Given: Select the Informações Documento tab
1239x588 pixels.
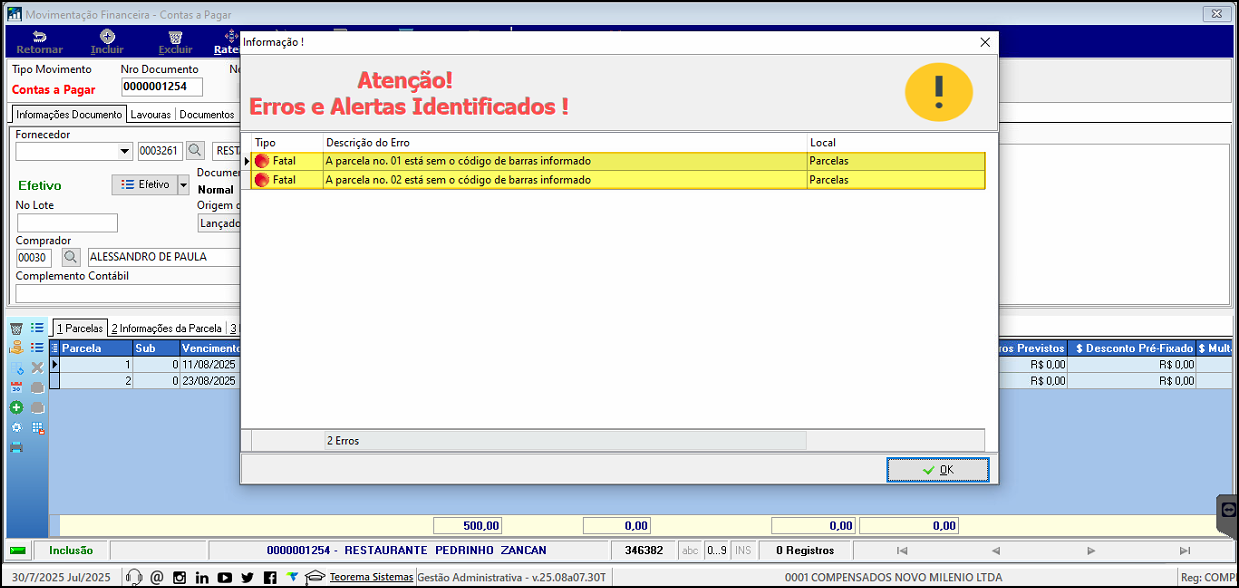Looking at the screenshot, I should pos(69,114).
